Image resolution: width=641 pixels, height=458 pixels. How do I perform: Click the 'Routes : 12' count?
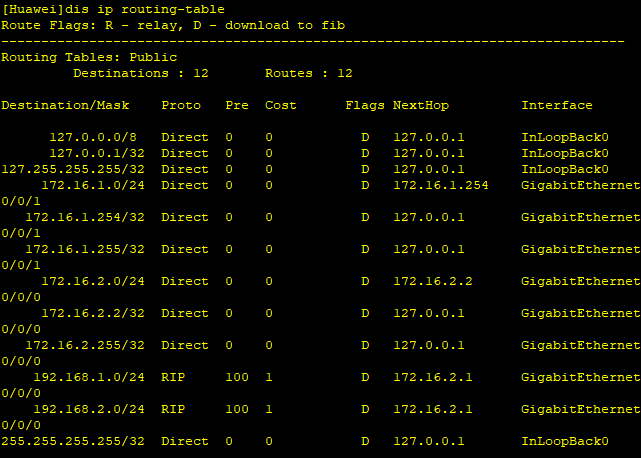[x=309, y=73]
